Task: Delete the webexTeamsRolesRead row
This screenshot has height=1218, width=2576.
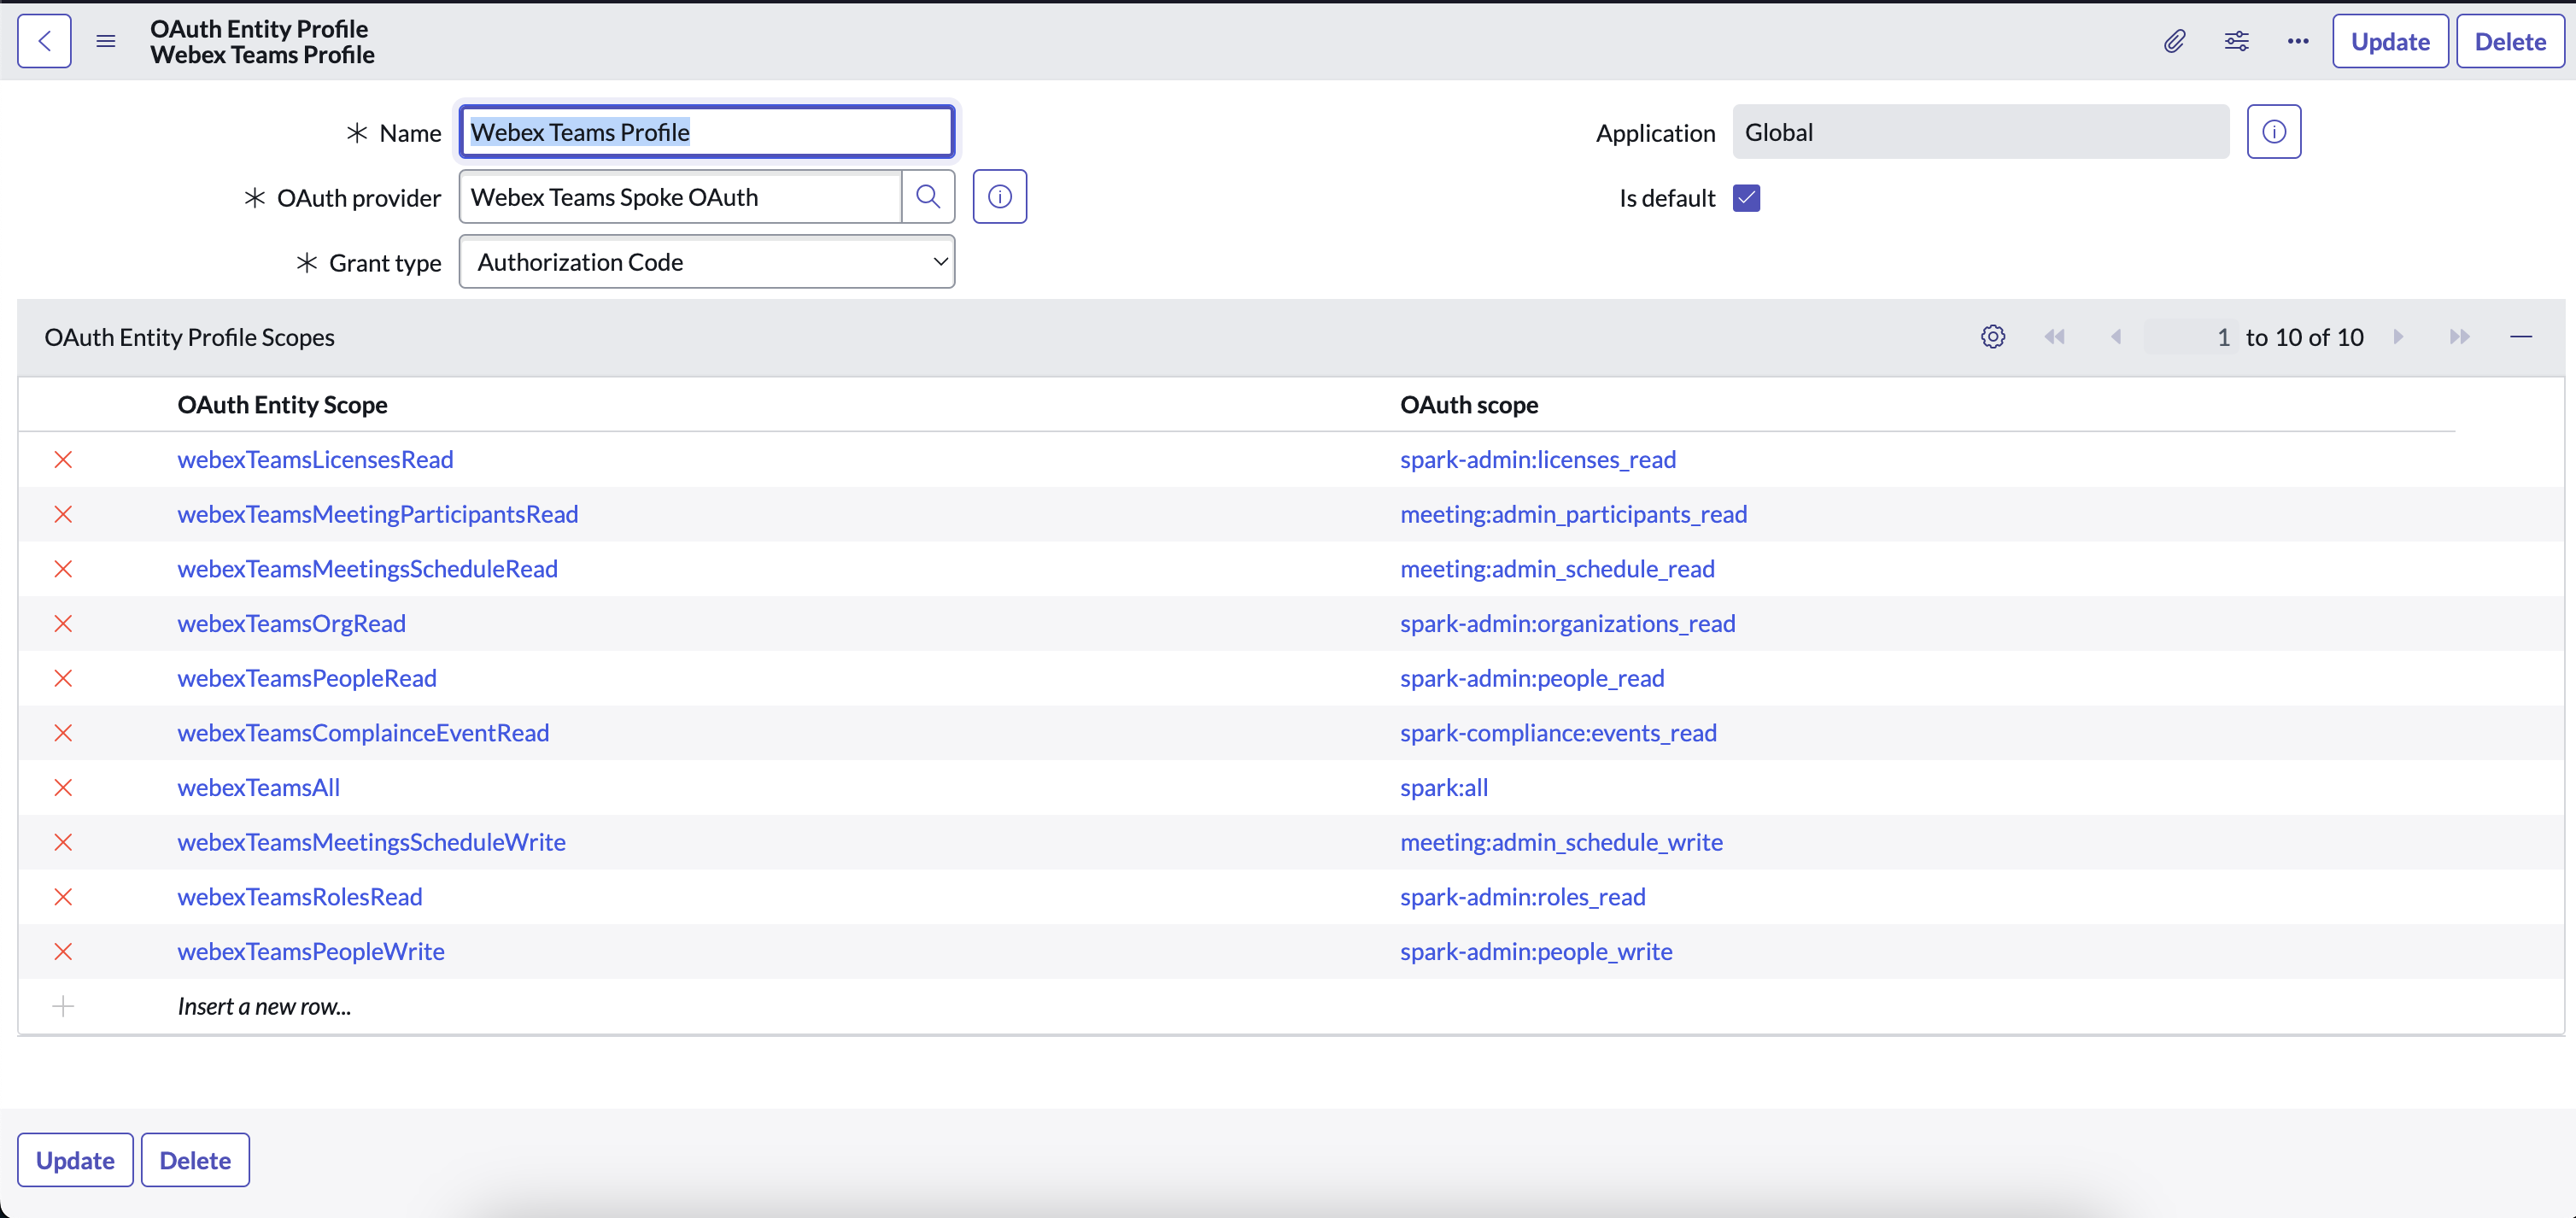Action: [x=63, y=897]
